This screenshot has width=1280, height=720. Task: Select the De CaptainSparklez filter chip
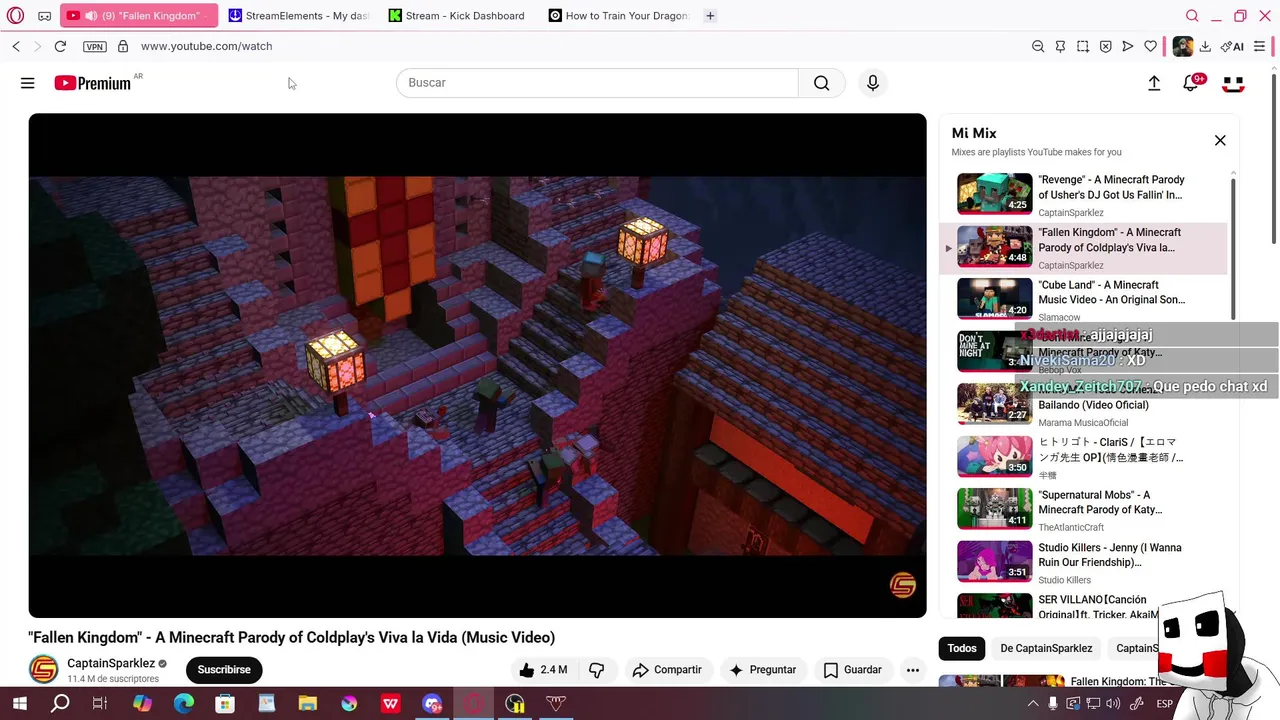pyautogui.click(x=1046, y=648)
